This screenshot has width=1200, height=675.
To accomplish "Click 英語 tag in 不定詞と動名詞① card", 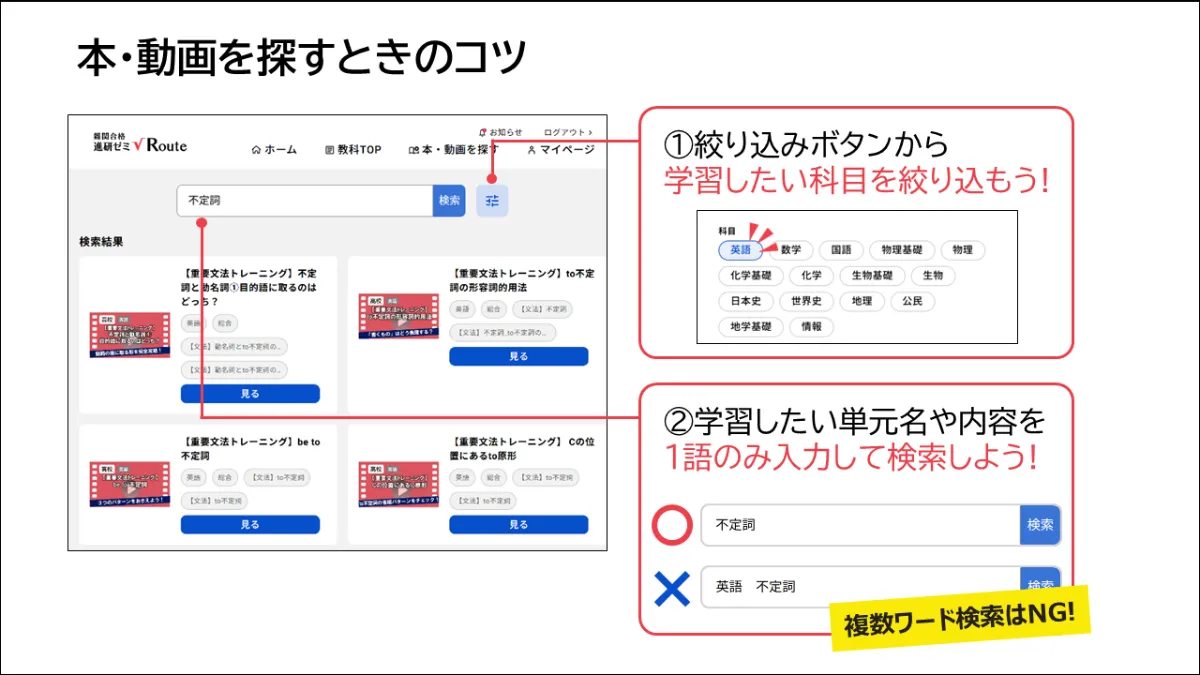I will tap(193, 323).
